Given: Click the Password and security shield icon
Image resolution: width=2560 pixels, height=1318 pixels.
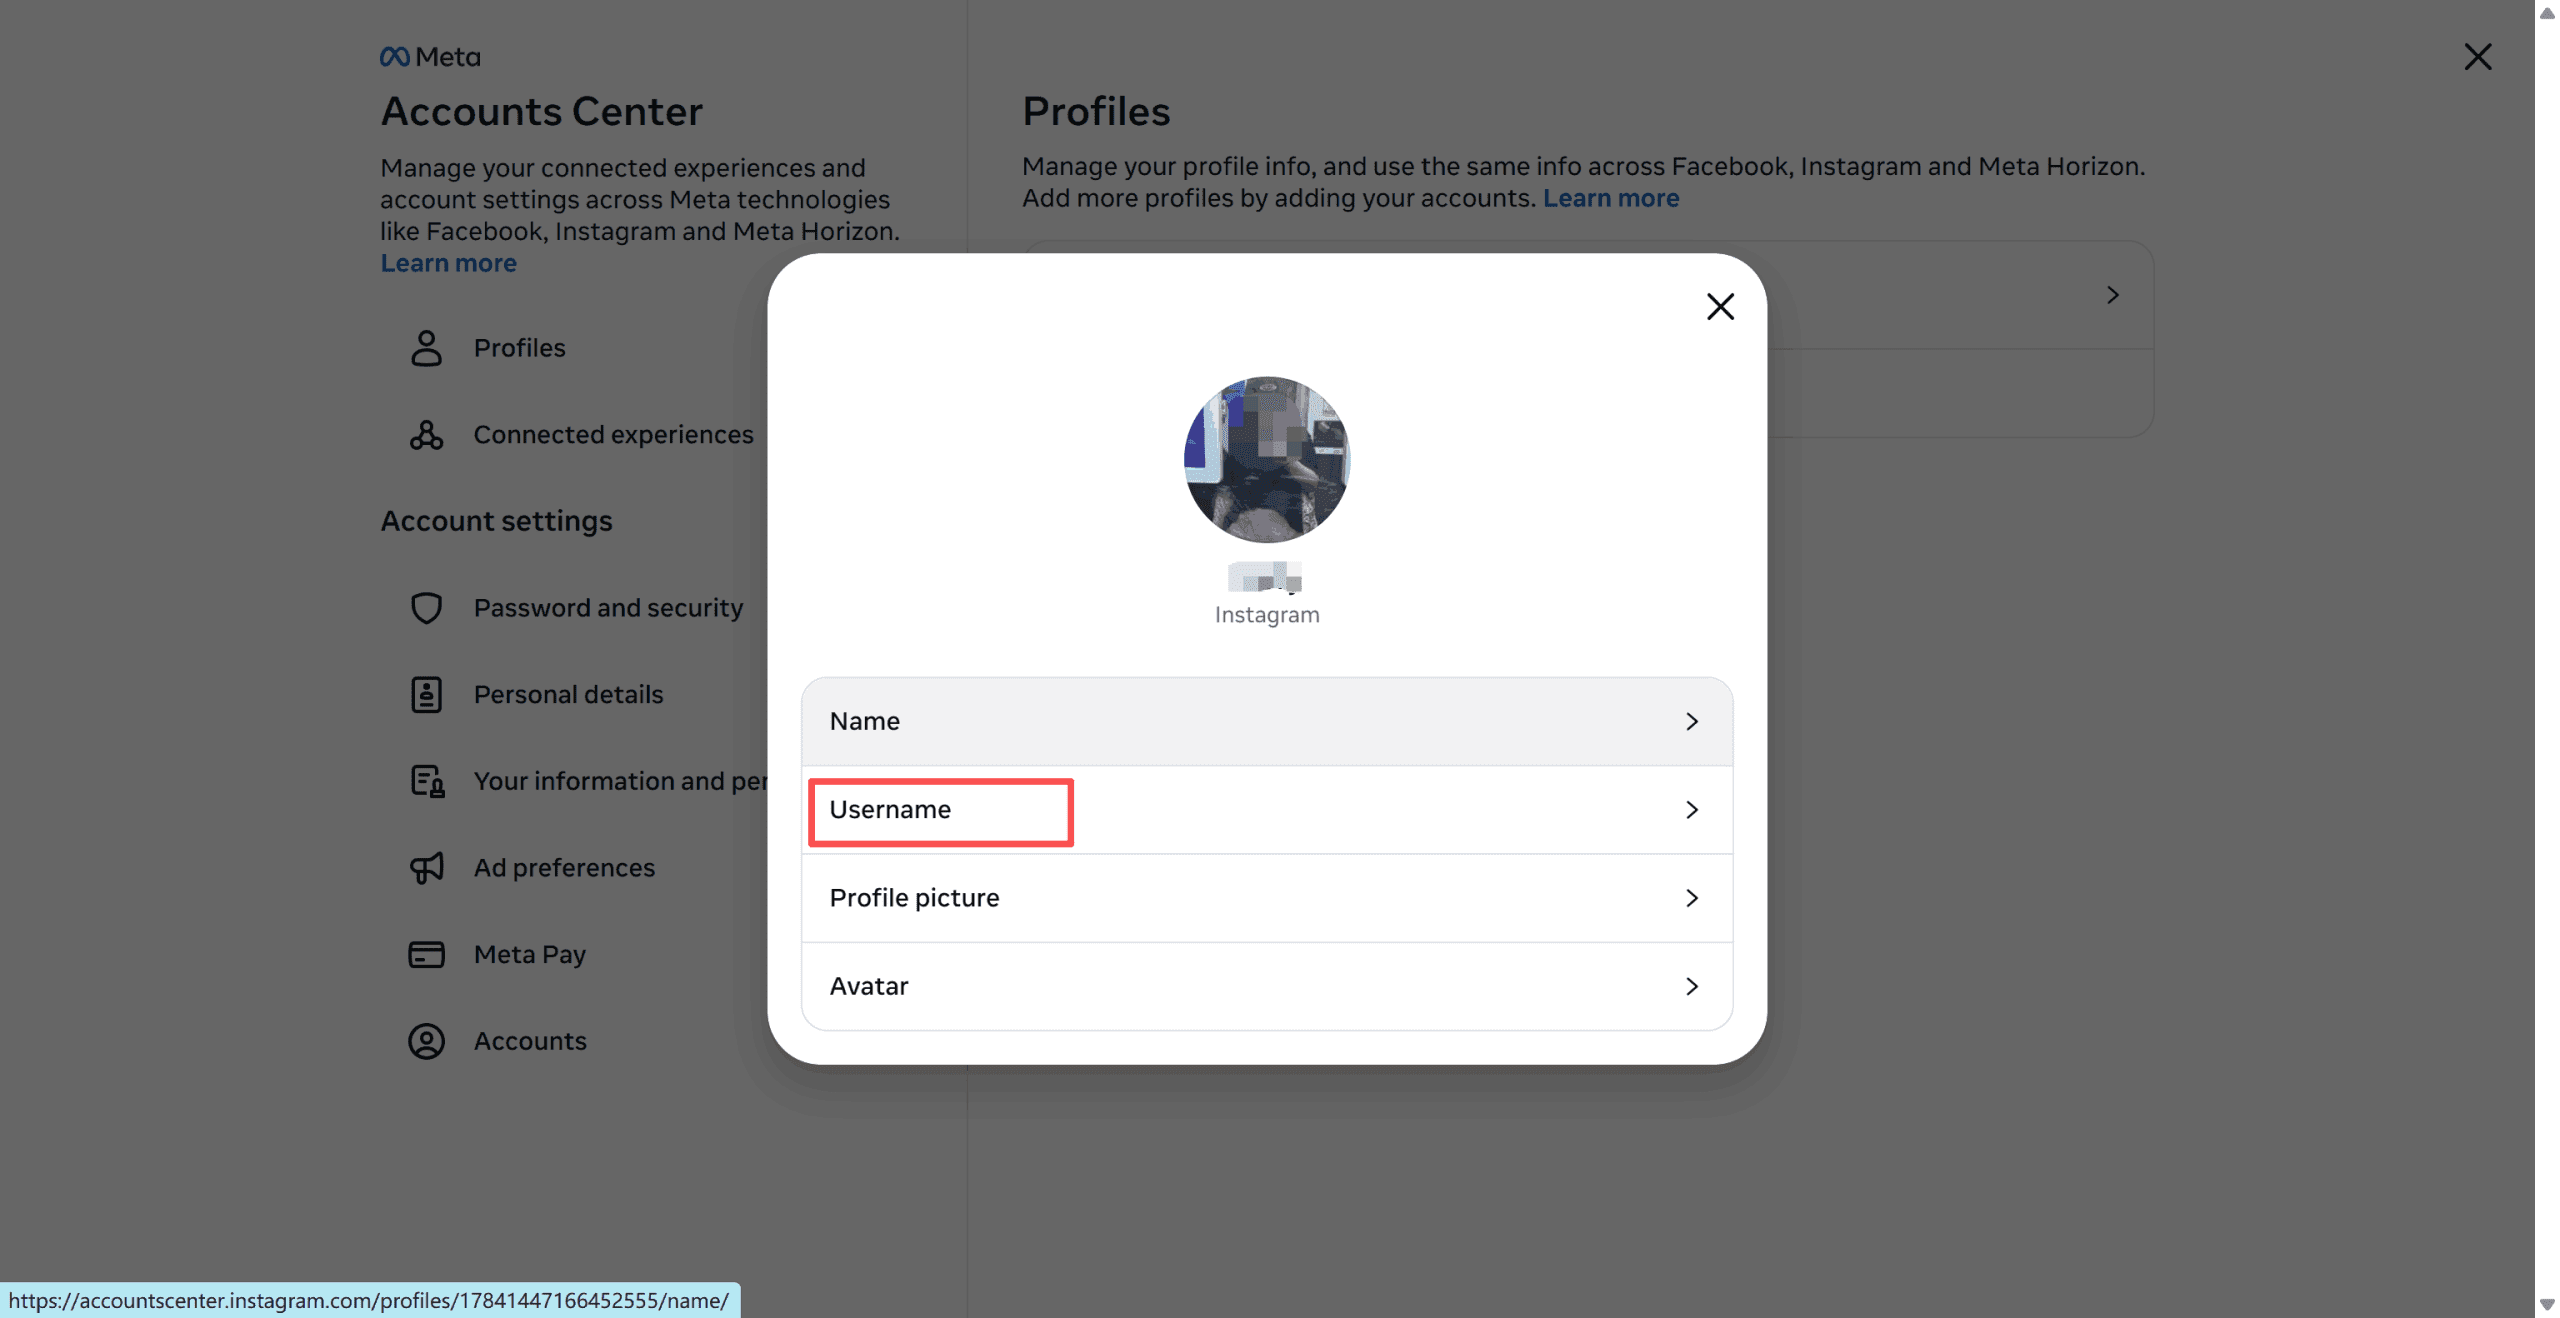Looking at the screenshot, I should click(x=426, y=608).
